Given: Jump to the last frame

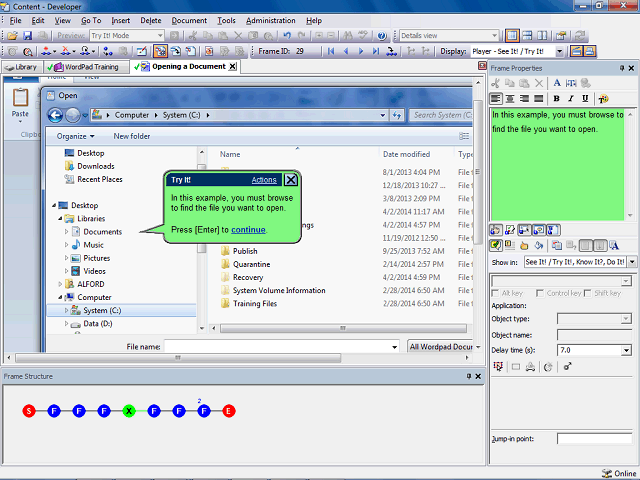Looking at the screenshot, I should (x=376, y=51).
